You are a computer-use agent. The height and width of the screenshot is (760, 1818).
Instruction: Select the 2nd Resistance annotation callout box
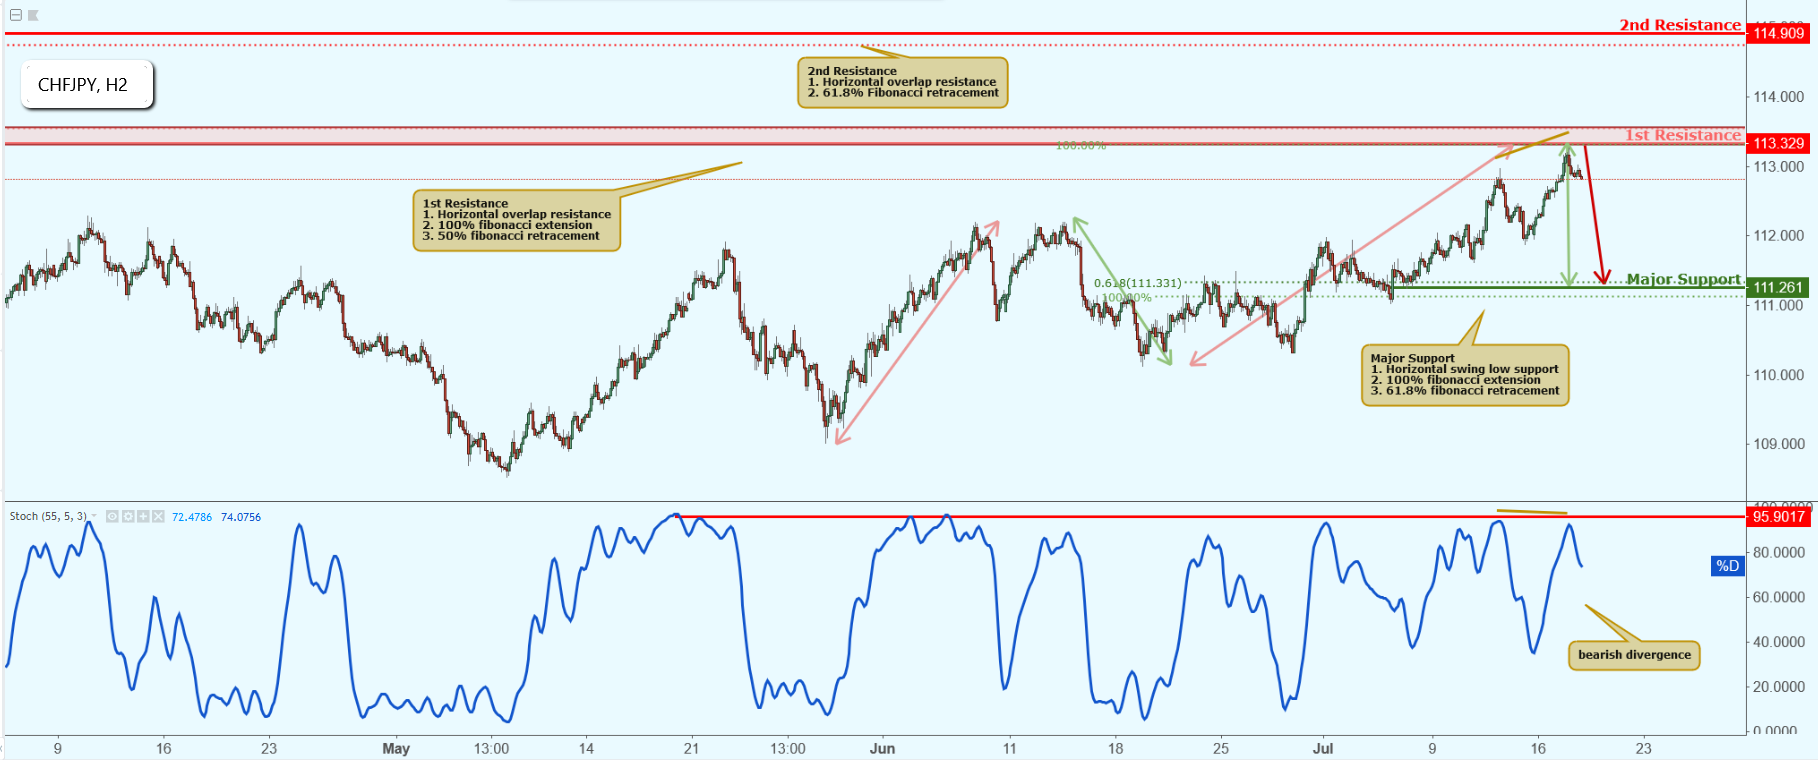click(903, 82)
